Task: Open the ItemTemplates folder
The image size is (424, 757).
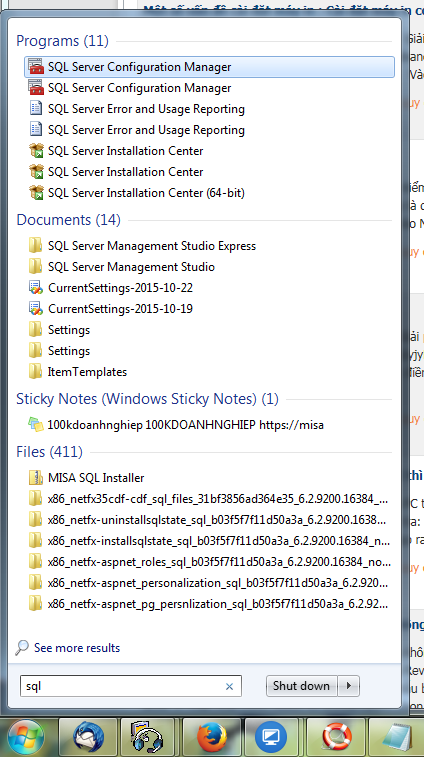Action: click(209, 372)
